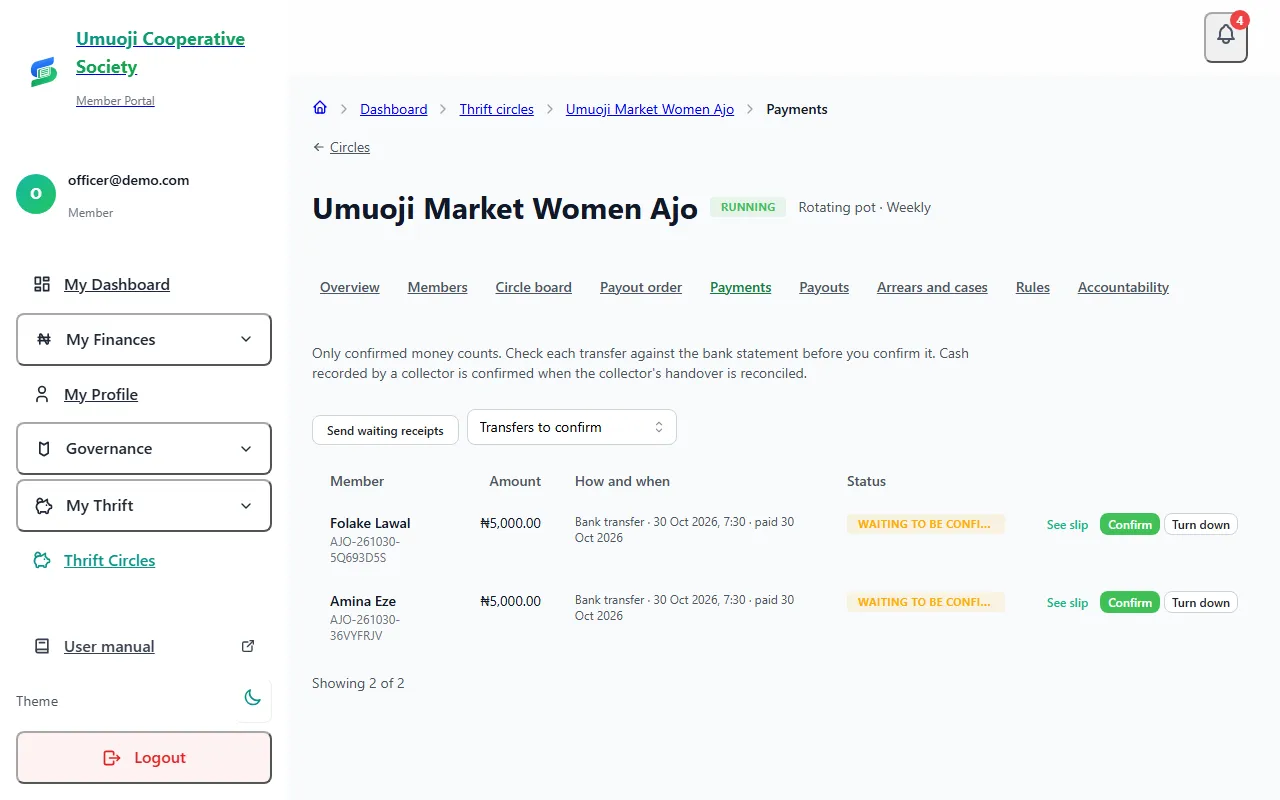Viewport: 1280px width, 800px height.
Task: Expand My Finances chevron
Action: [246, 339]
